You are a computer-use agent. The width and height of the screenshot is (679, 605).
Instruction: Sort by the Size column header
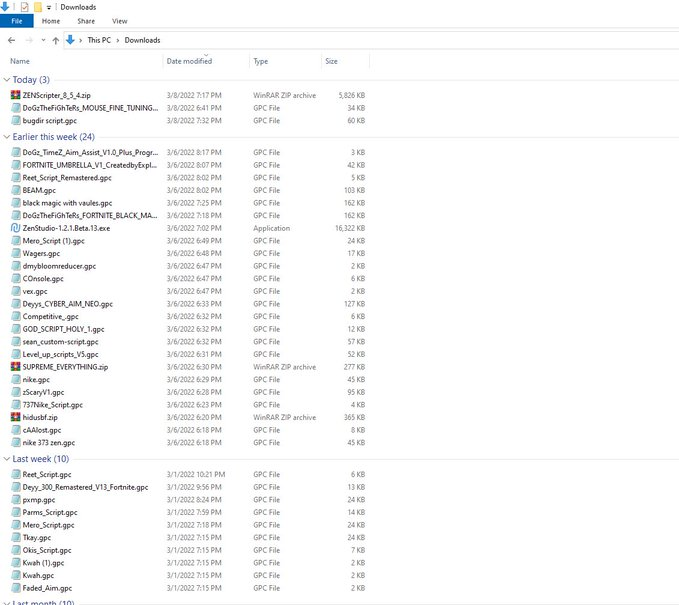click(331, 61)
